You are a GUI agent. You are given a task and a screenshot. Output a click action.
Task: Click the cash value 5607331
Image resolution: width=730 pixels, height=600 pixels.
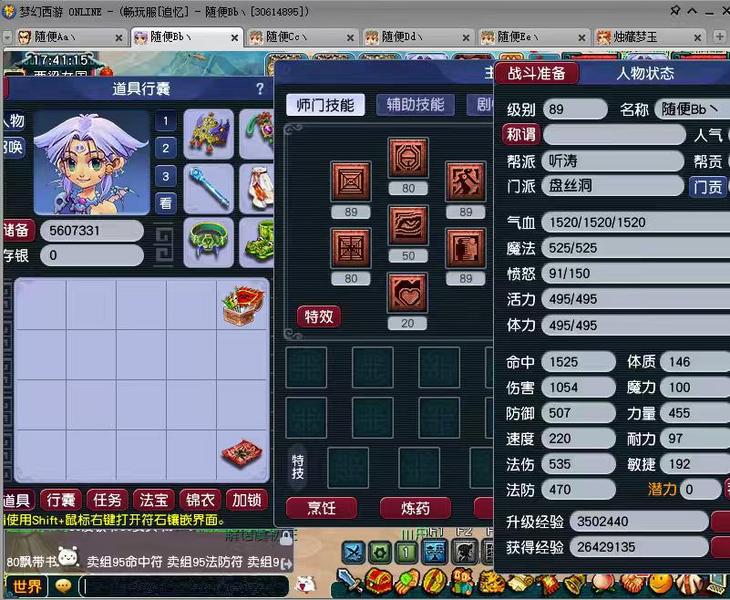[x=92, y=231]
